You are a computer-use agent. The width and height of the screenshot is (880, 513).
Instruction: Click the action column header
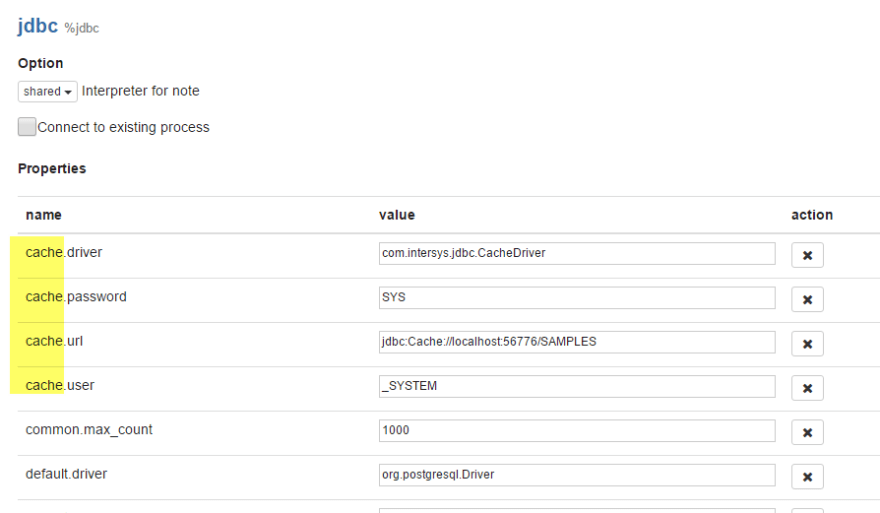pyautogui.click(x=812, y=215)
